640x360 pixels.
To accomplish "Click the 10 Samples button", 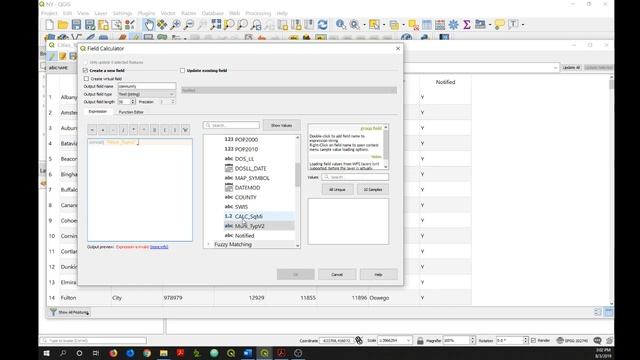I will click(x=373, y=189).
